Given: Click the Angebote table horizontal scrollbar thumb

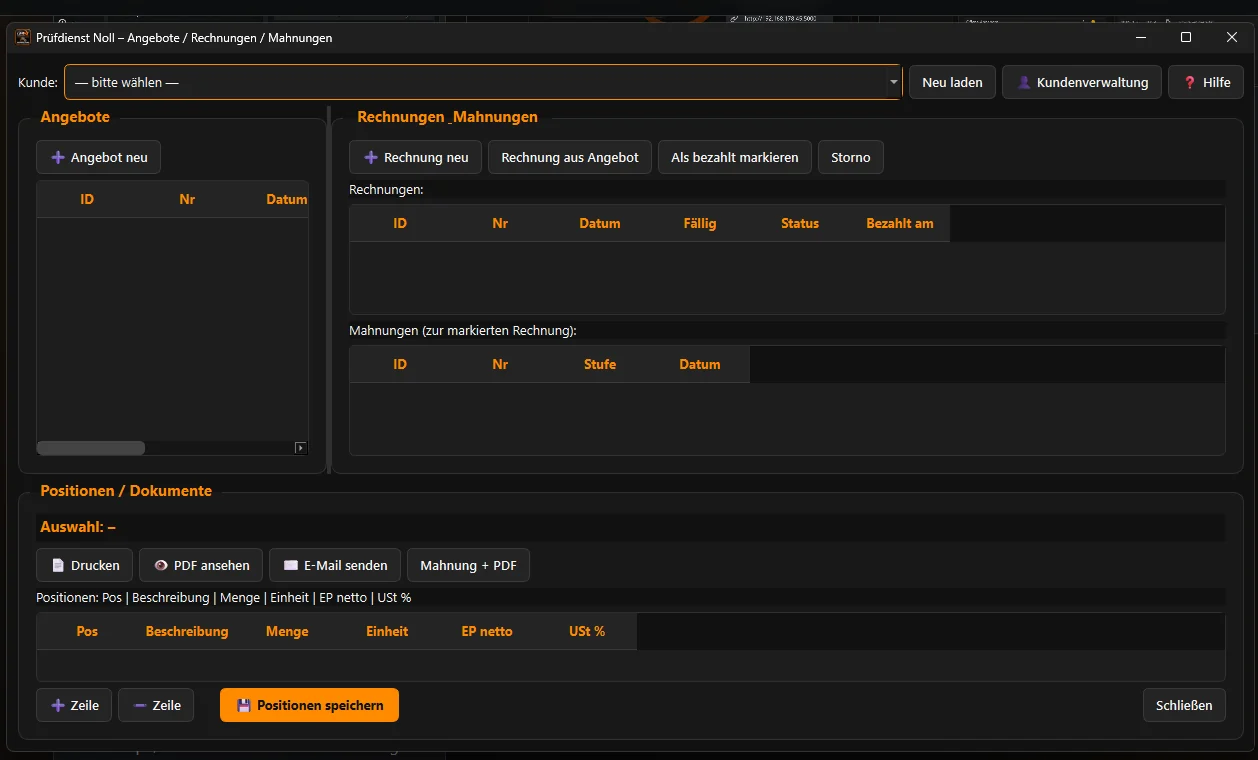Looking at the screenshot, I should click(x=91, y=448).
